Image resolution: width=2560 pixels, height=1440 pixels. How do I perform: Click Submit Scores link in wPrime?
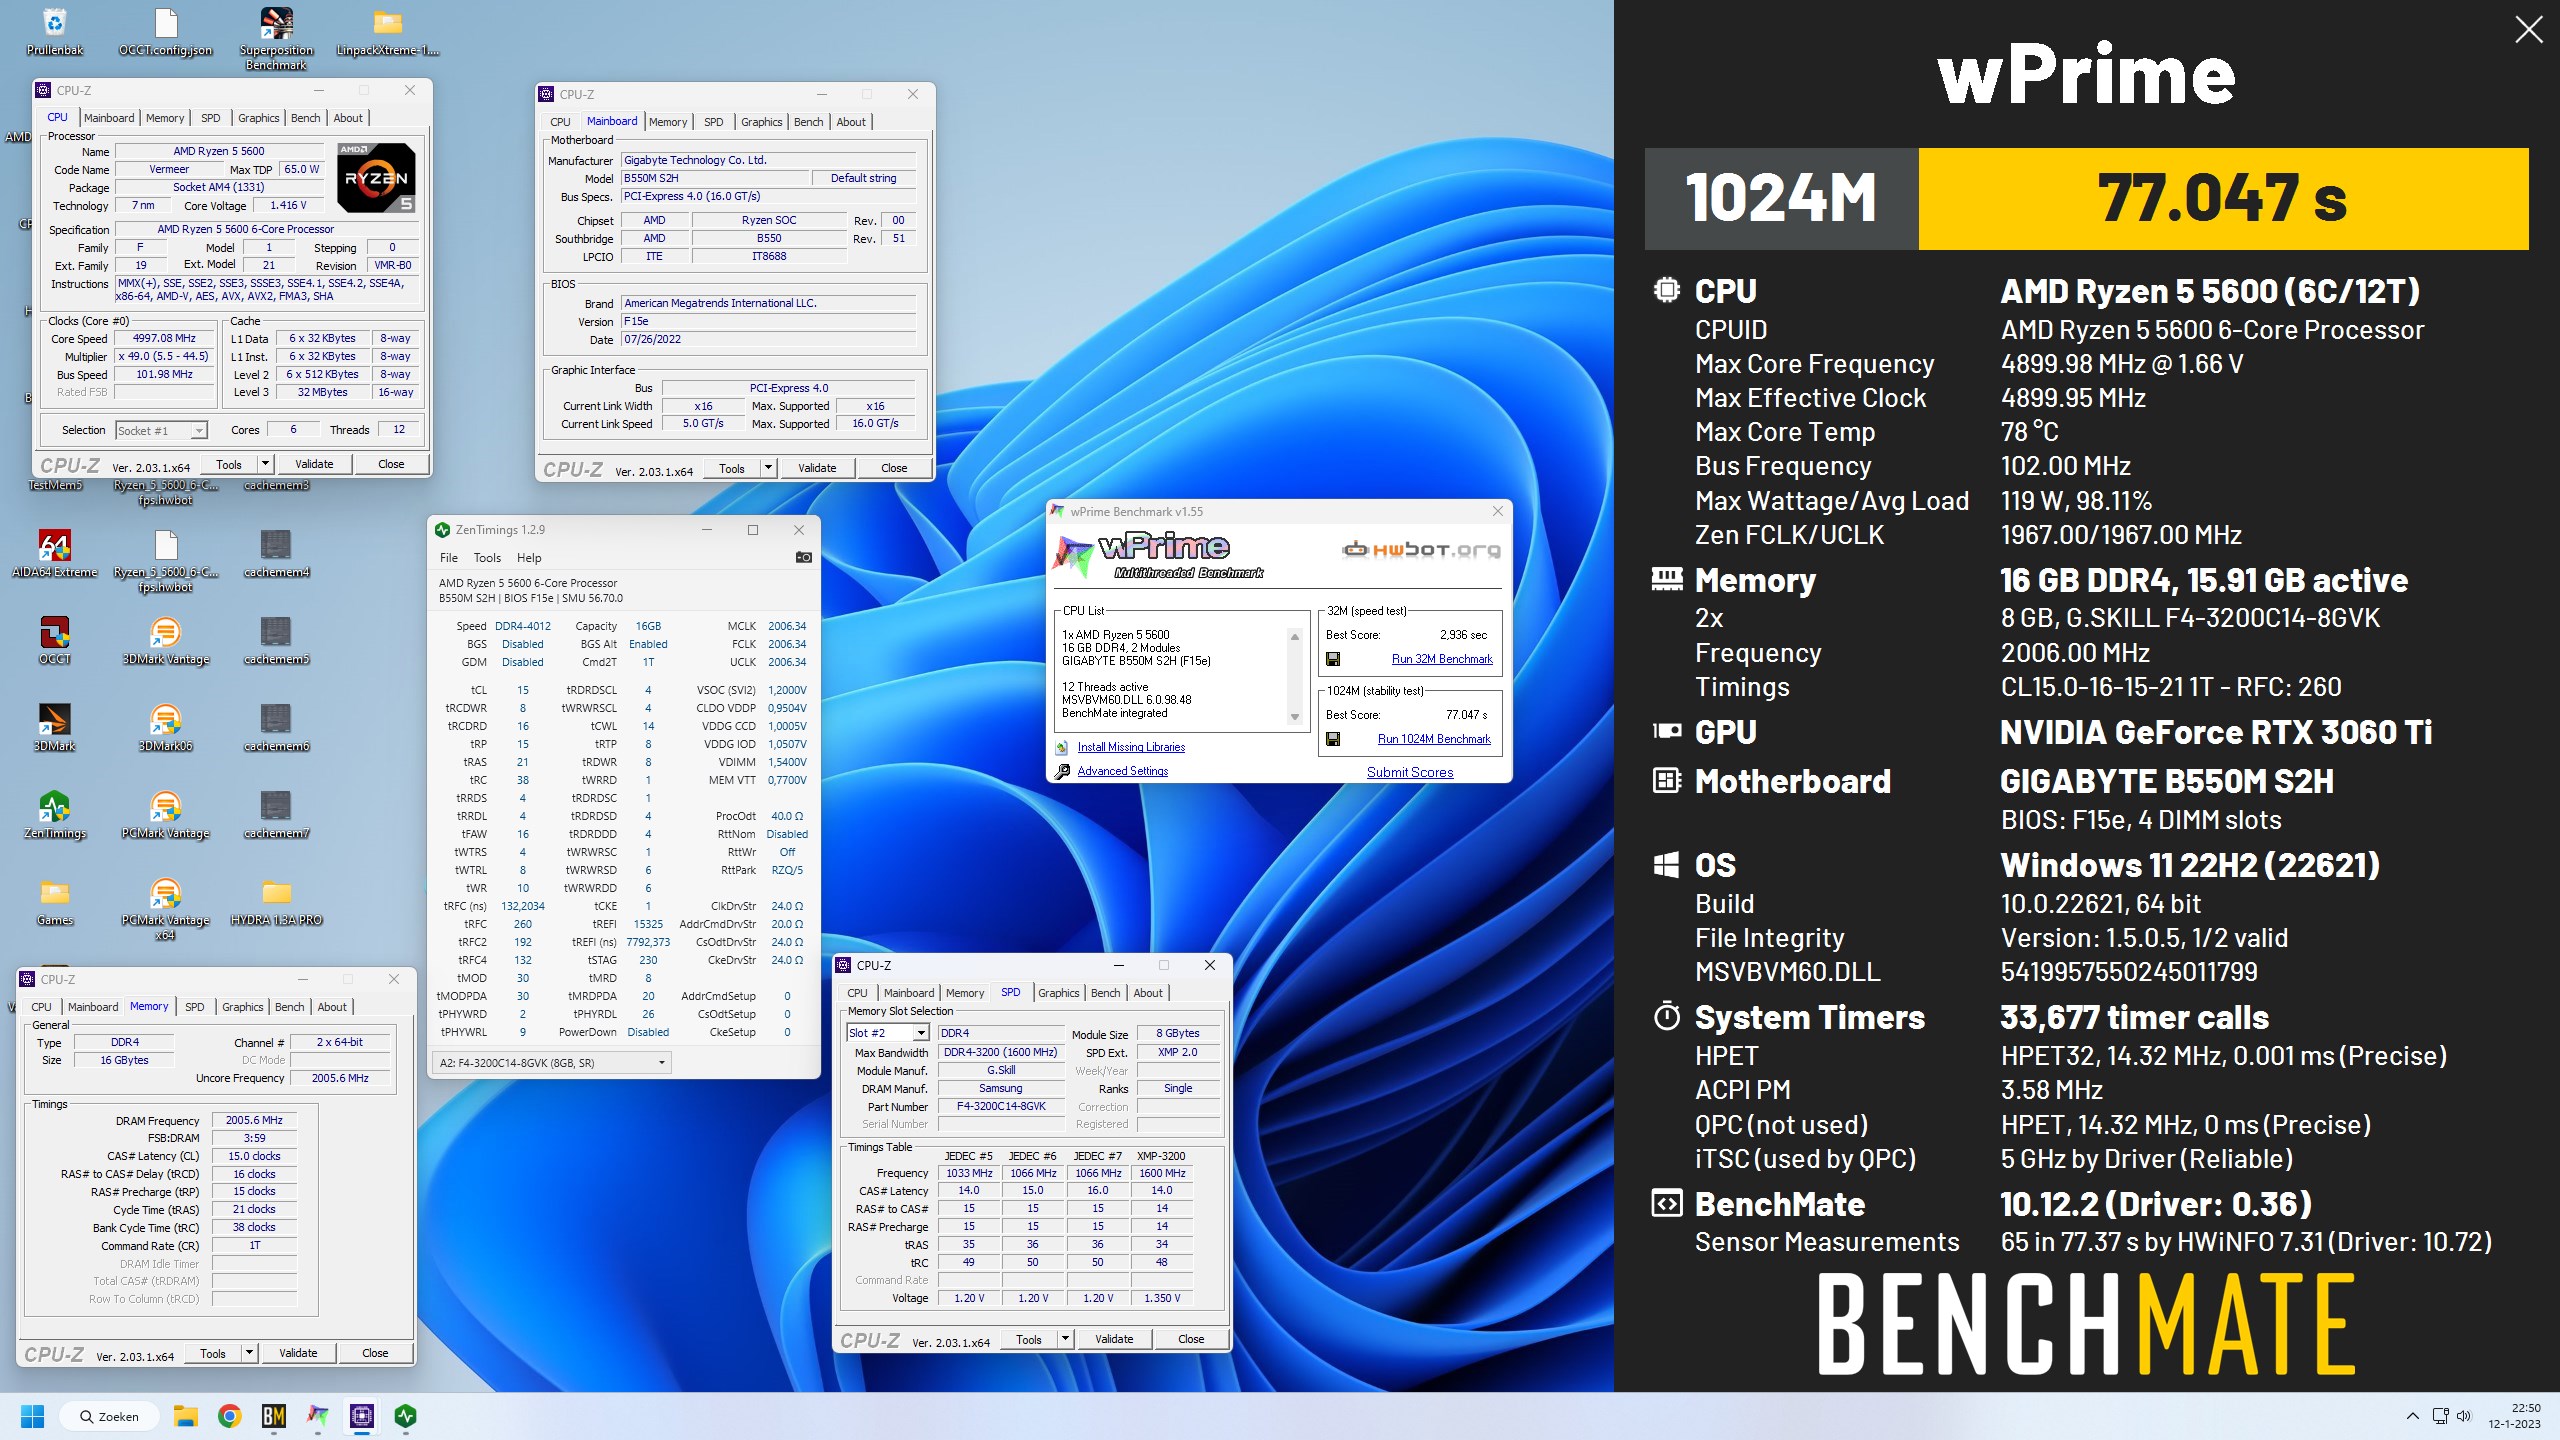point(1410,772)
